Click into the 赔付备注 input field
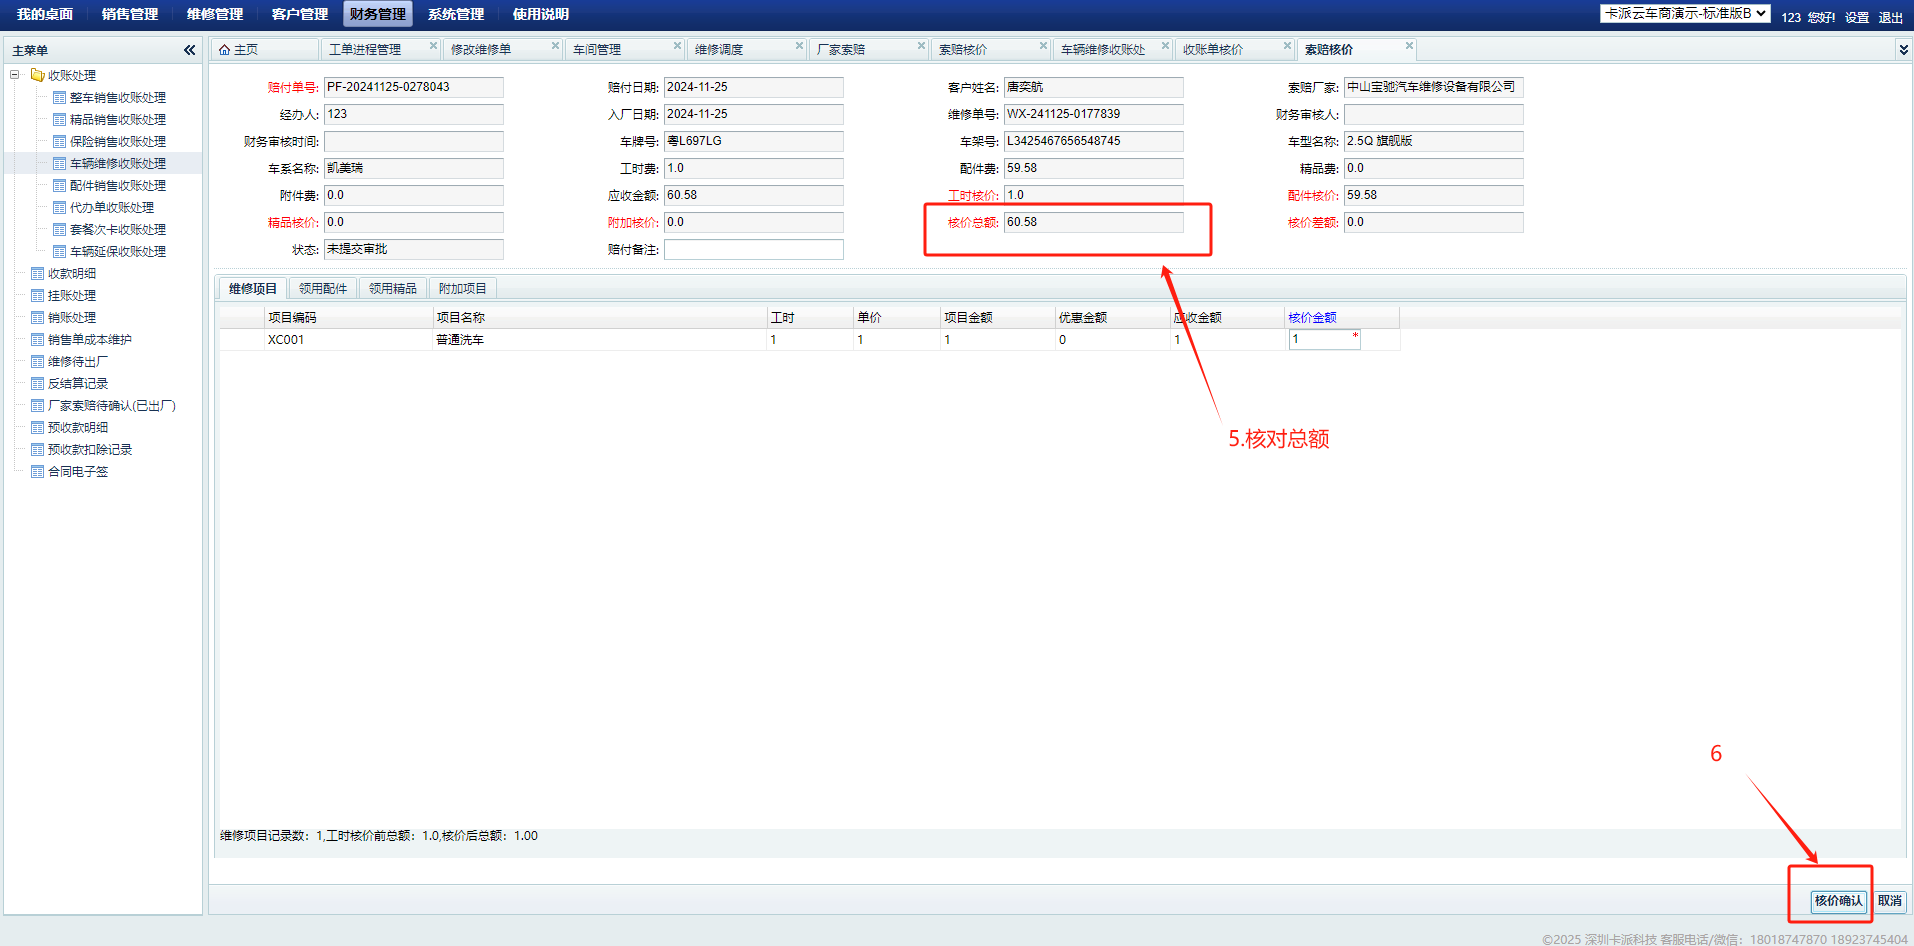 pyautogui.click(x=753, y=250)
